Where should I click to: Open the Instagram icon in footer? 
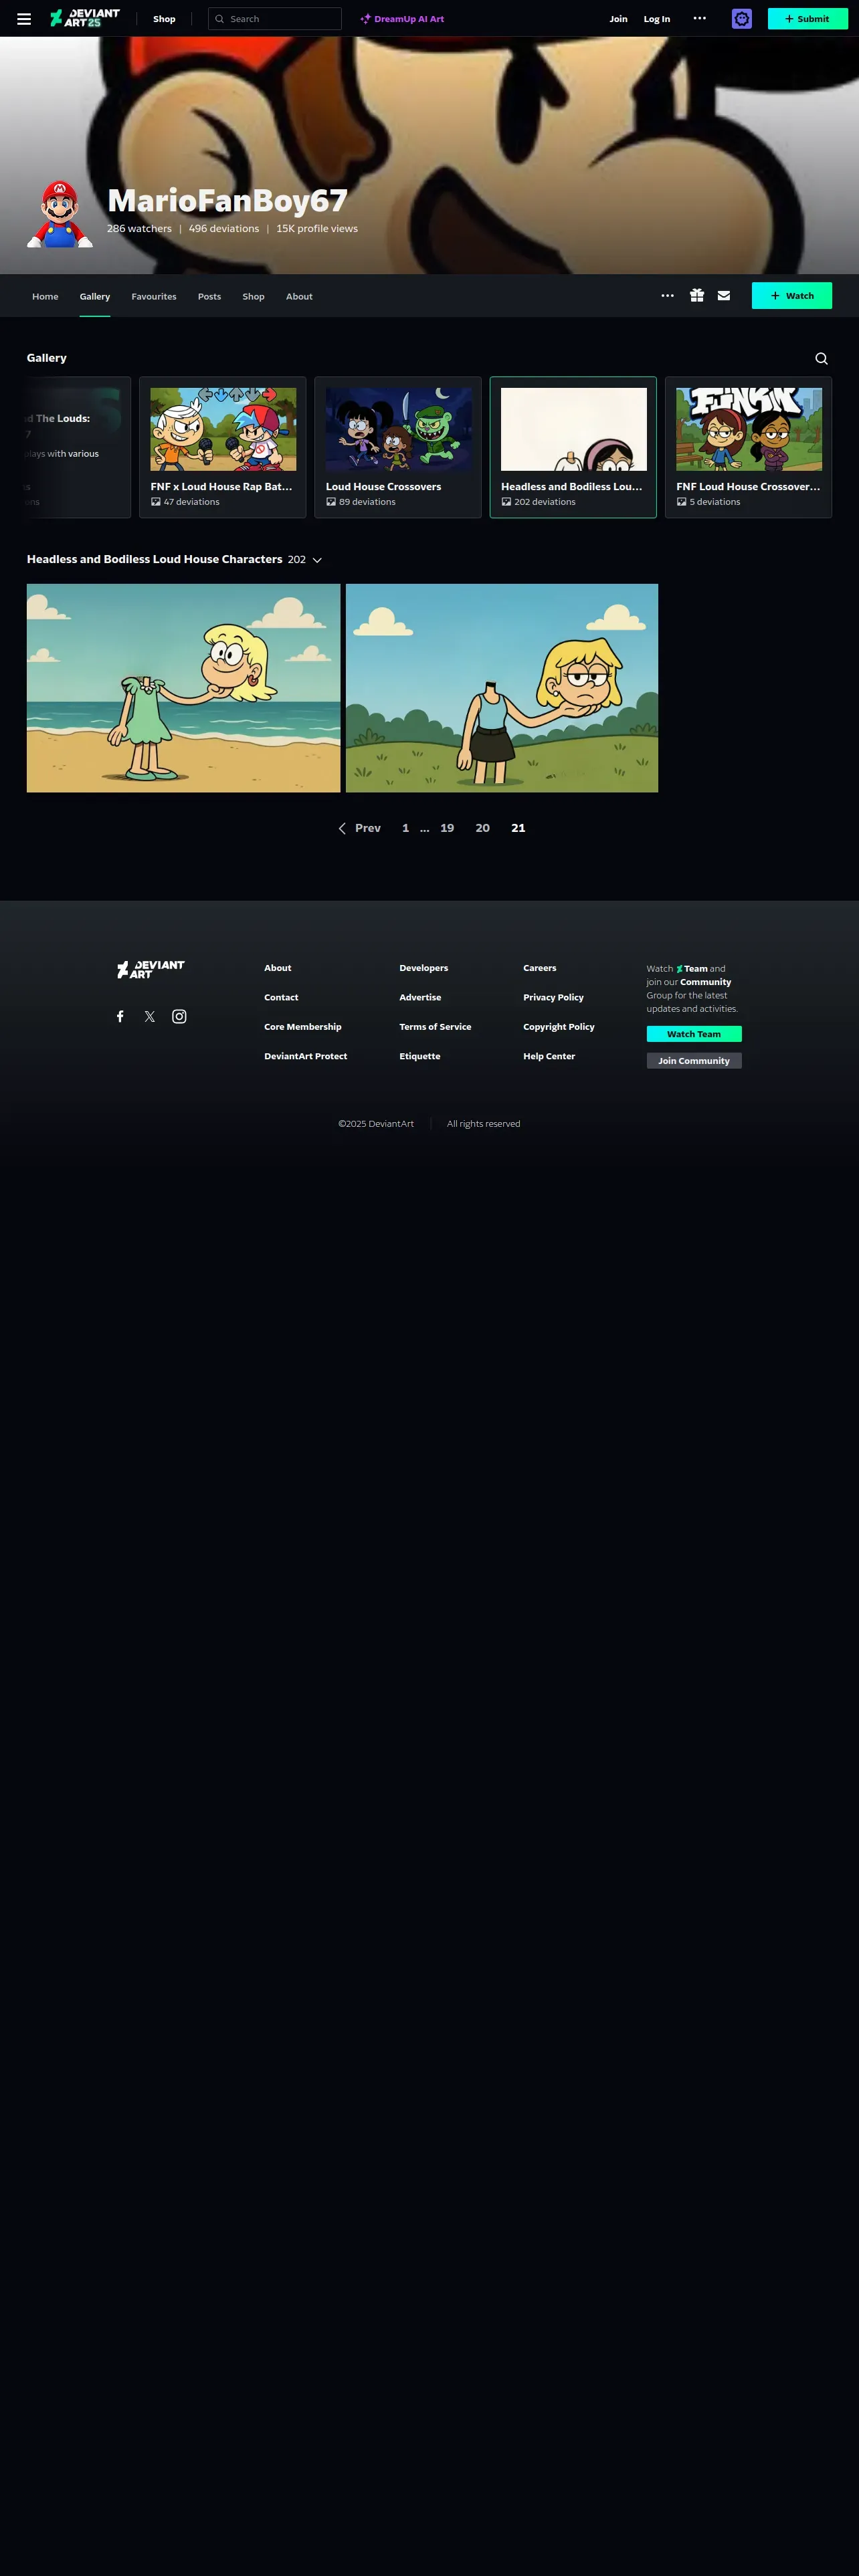[179, 1017]
